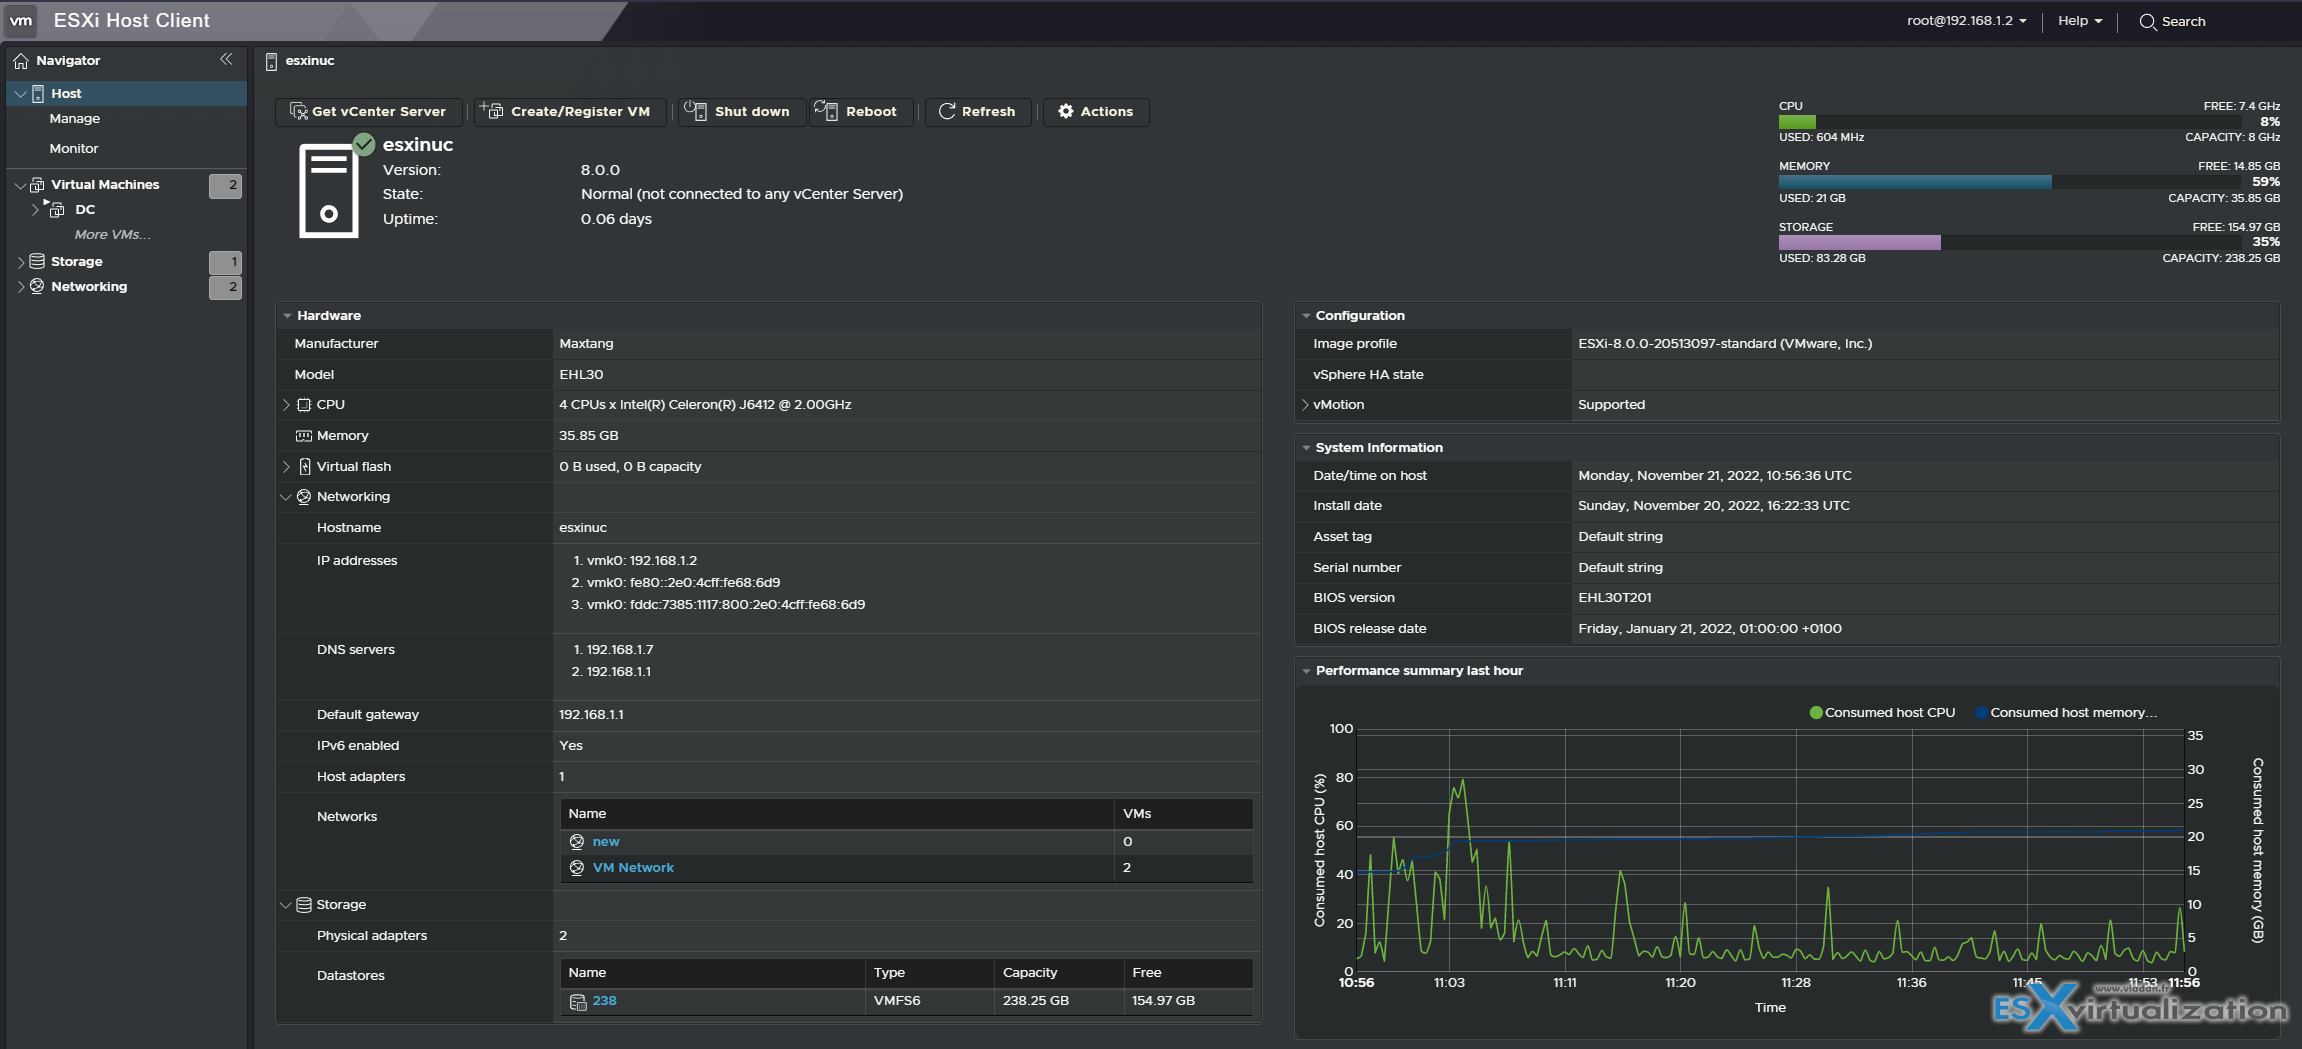Viewport: 2302px width, 1049px height.
Task: Expand the Networking tree node in Navigator
Action: pos(21,287)
